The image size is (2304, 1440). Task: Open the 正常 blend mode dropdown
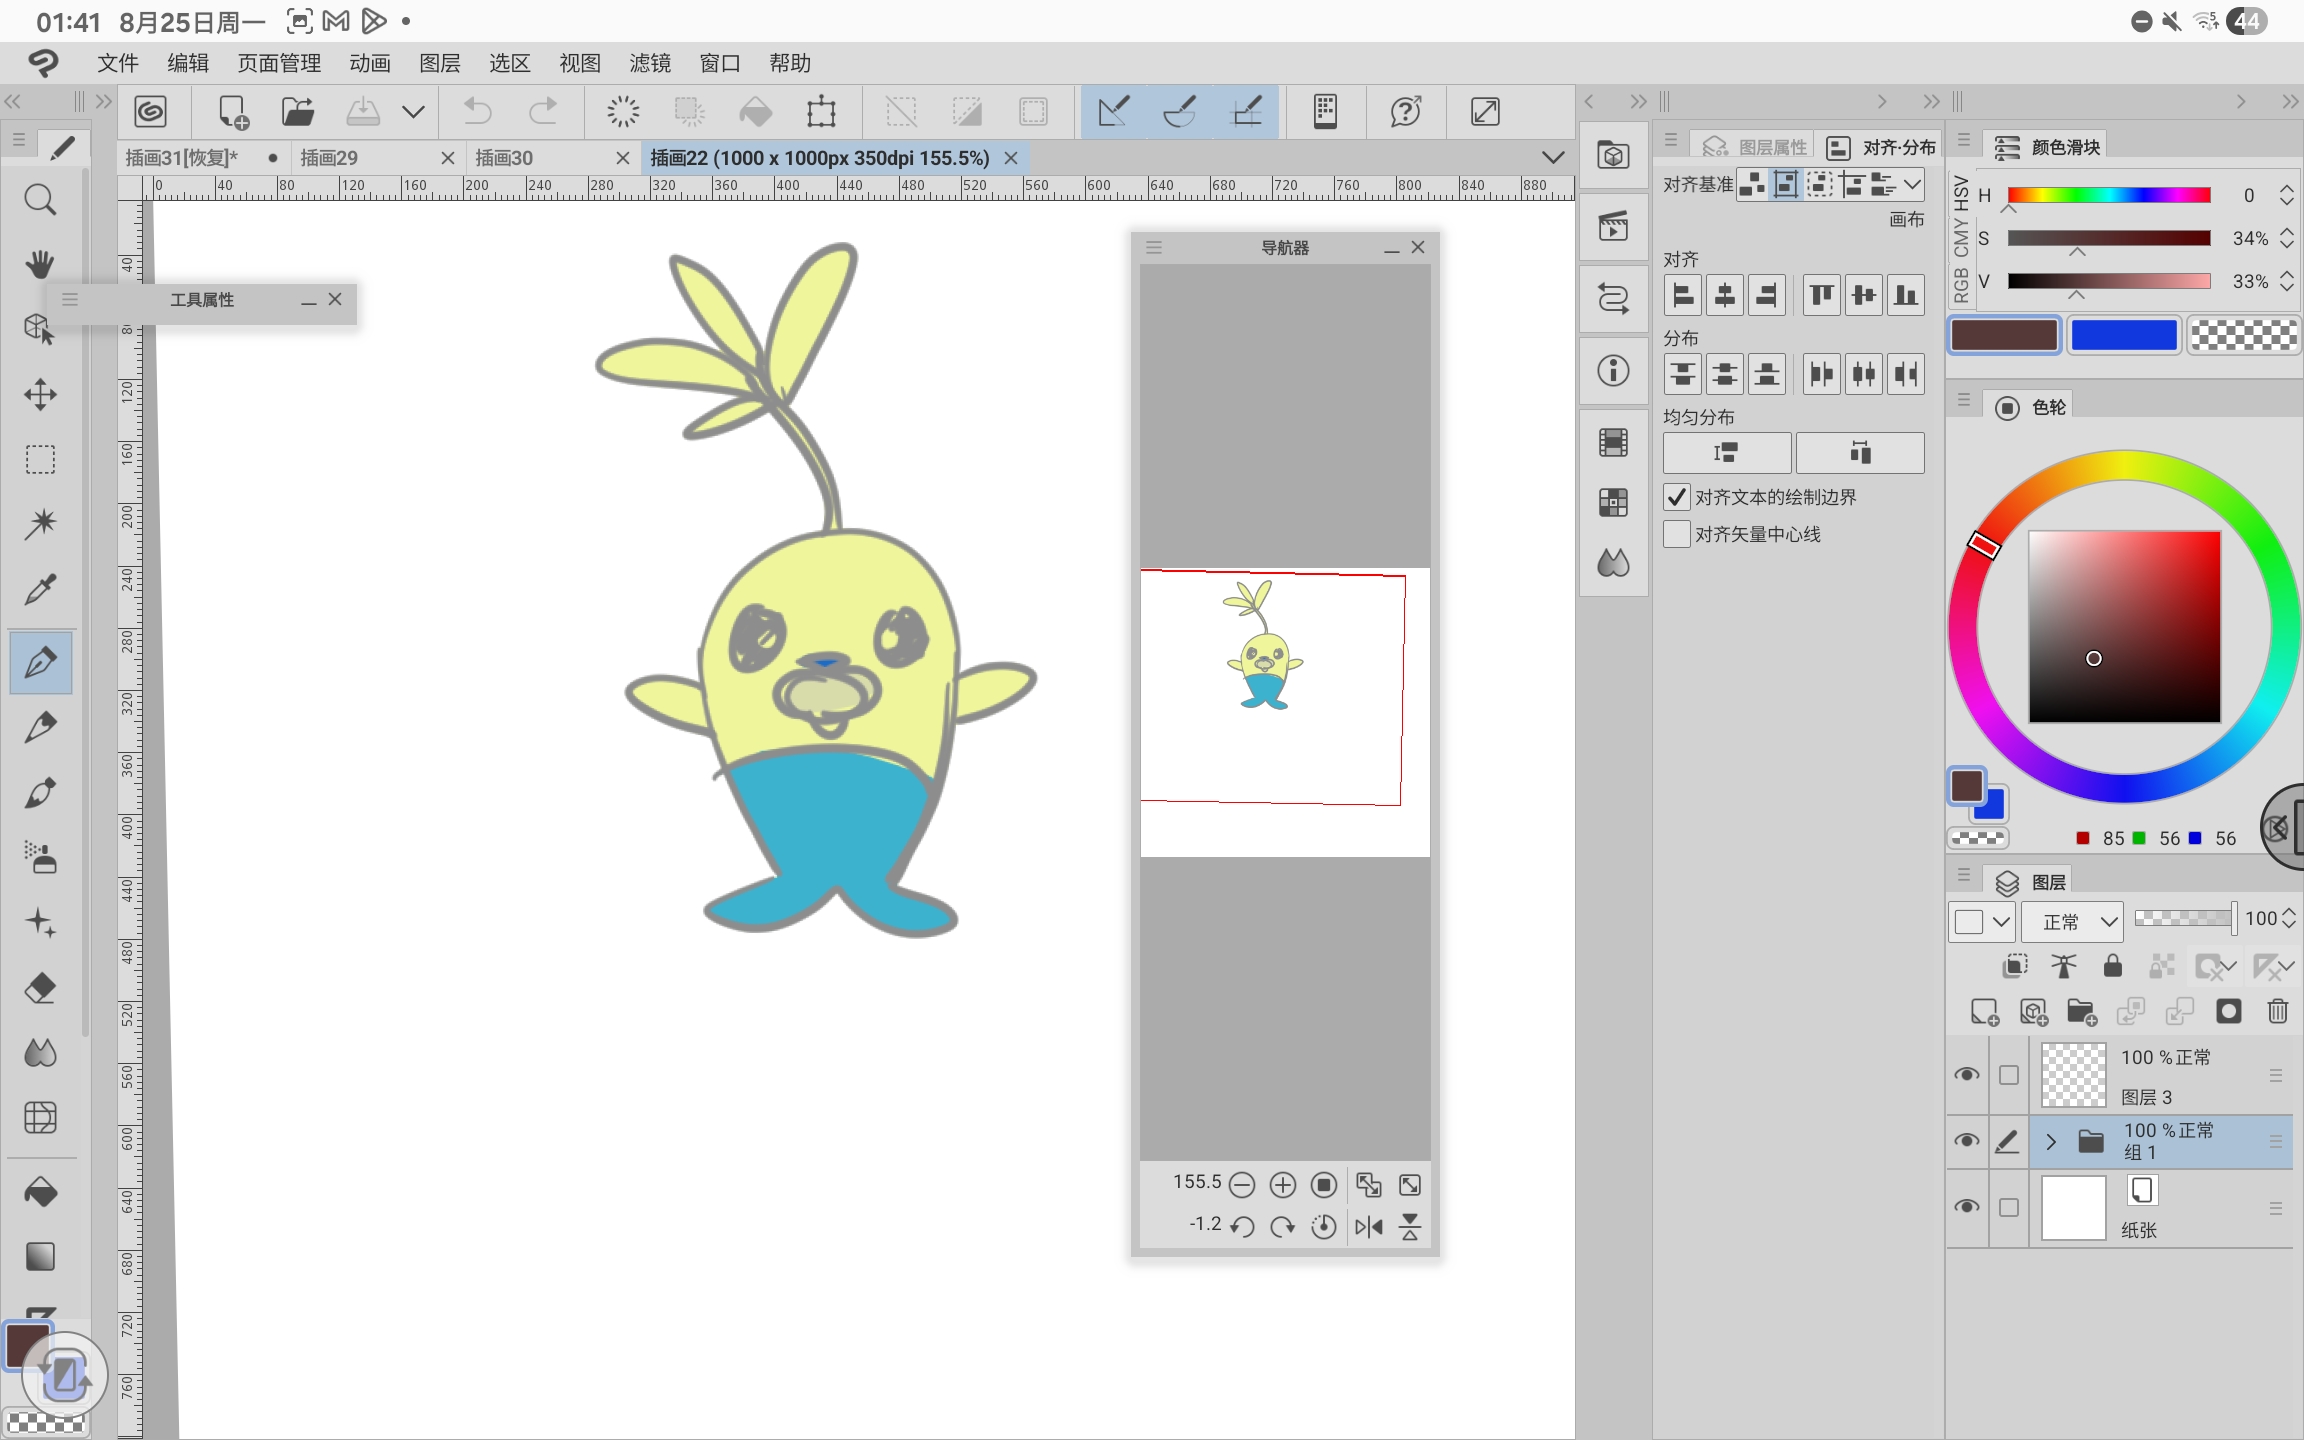tap(2072, 921)
